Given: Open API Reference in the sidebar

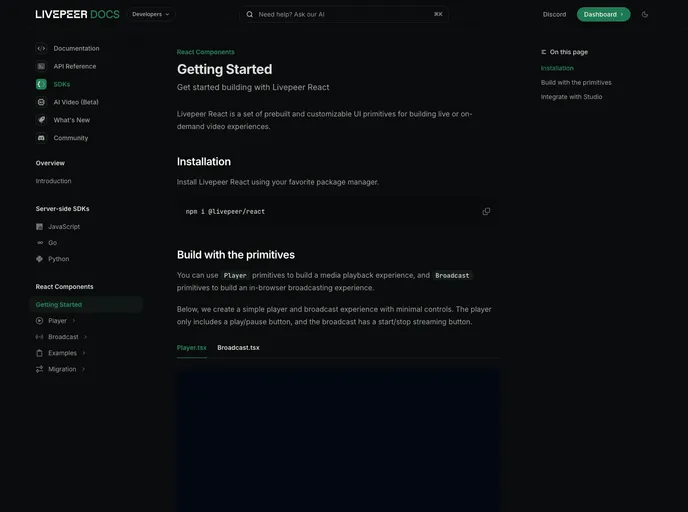Looking at the screenshot, I should (x=75, y=66).
